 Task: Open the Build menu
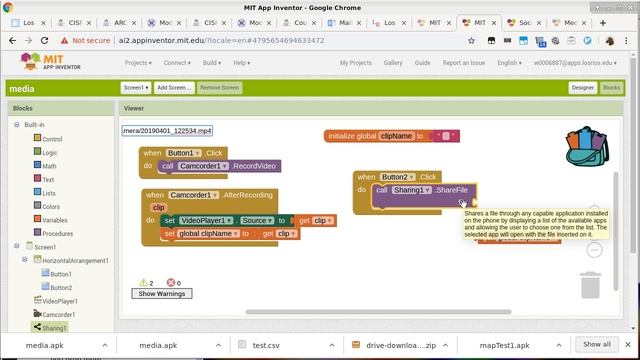(211, 63)
